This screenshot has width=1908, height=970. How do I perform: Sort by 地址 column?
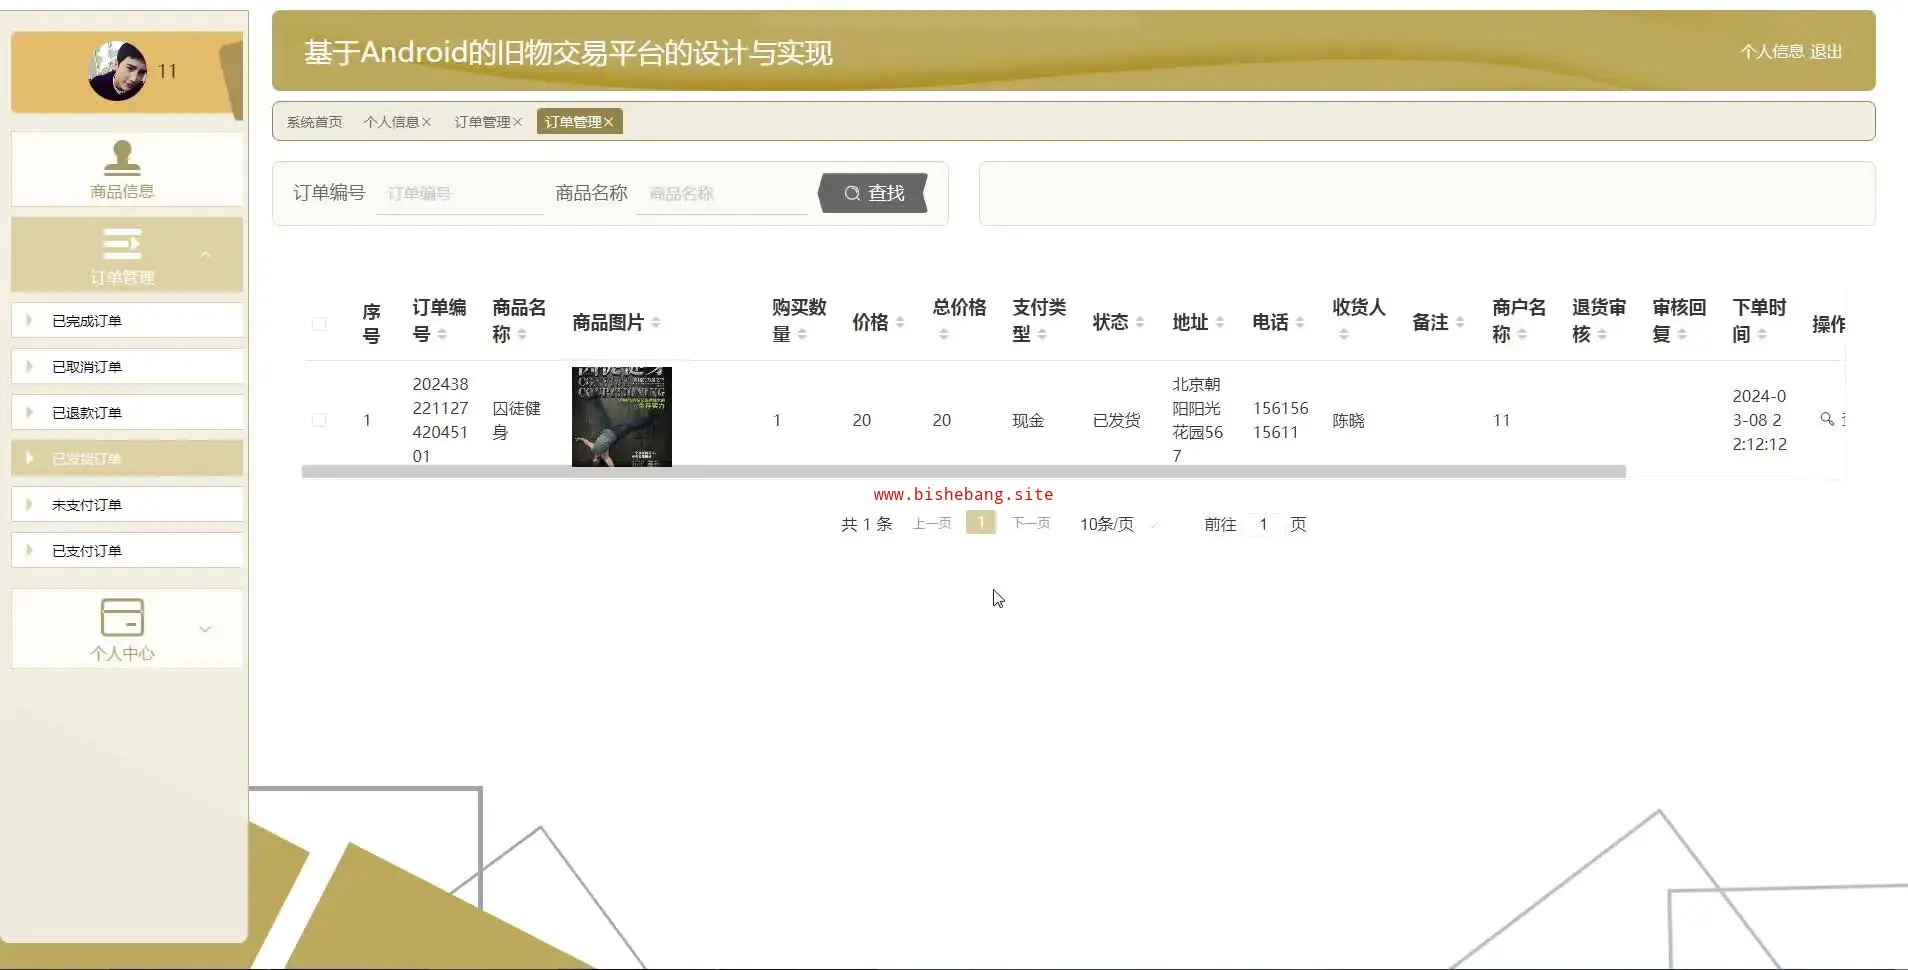1220,322
